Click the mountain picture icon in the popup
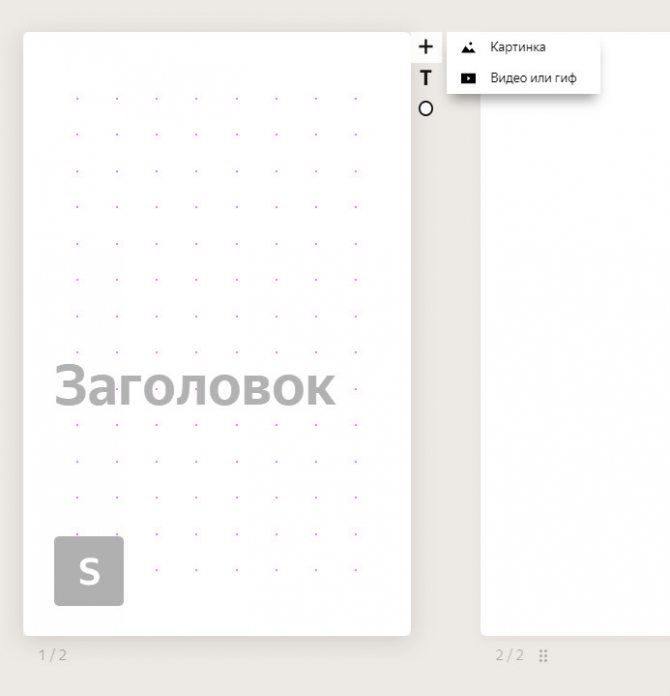 coord(468,47)
